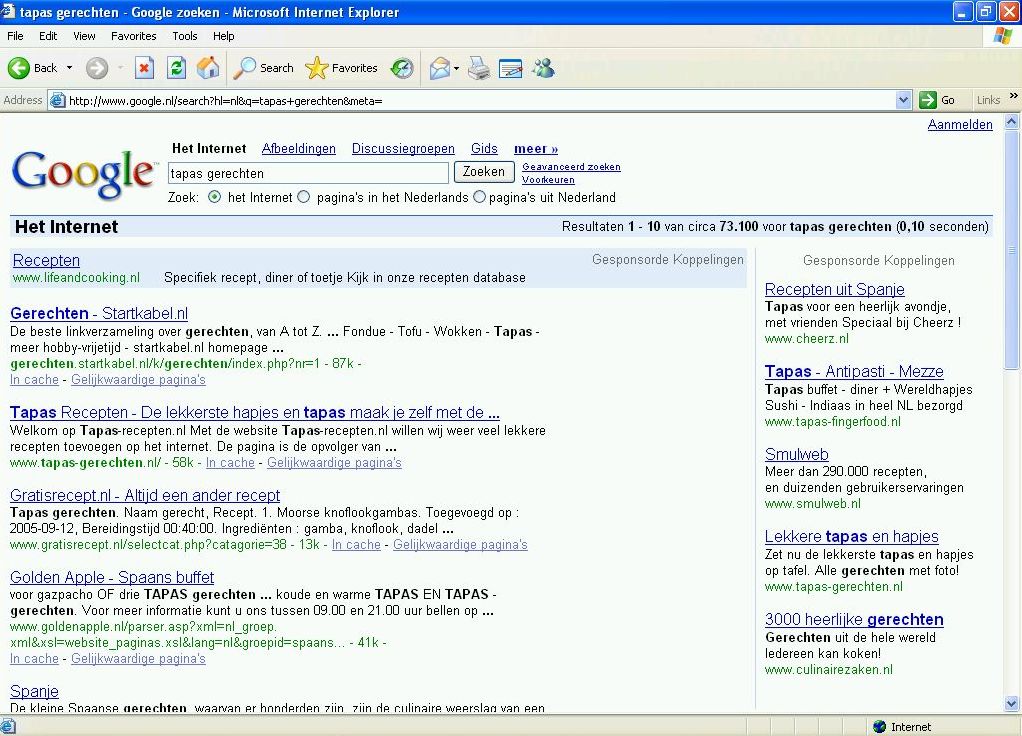The image size is (1022, 736).
Task: Open the Back history dropdown arrow
Action: coord(69,68)
